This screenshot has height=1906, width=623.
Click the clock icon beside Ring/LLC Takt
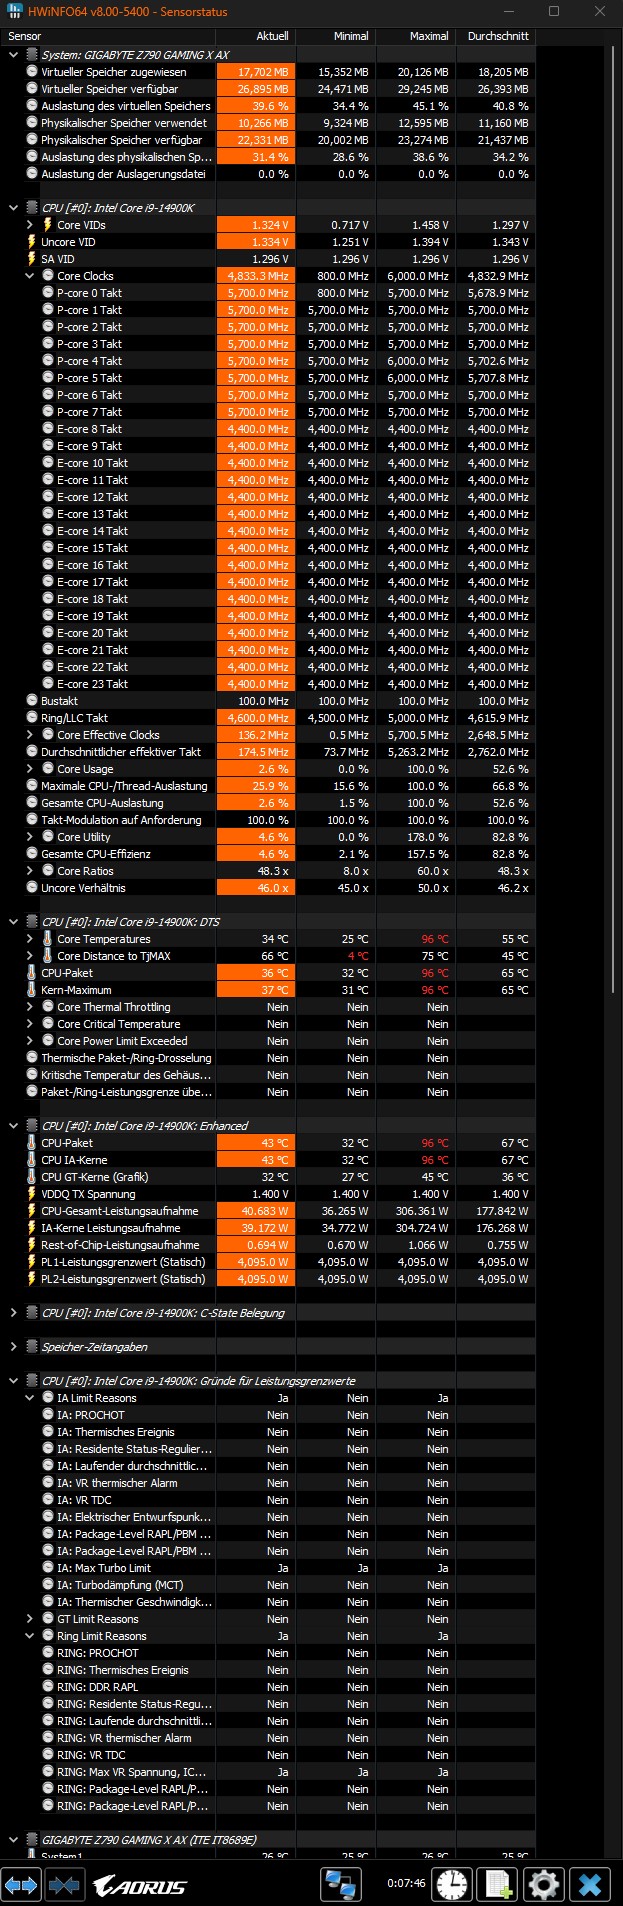pyautogui.click(x=31, y=718)
